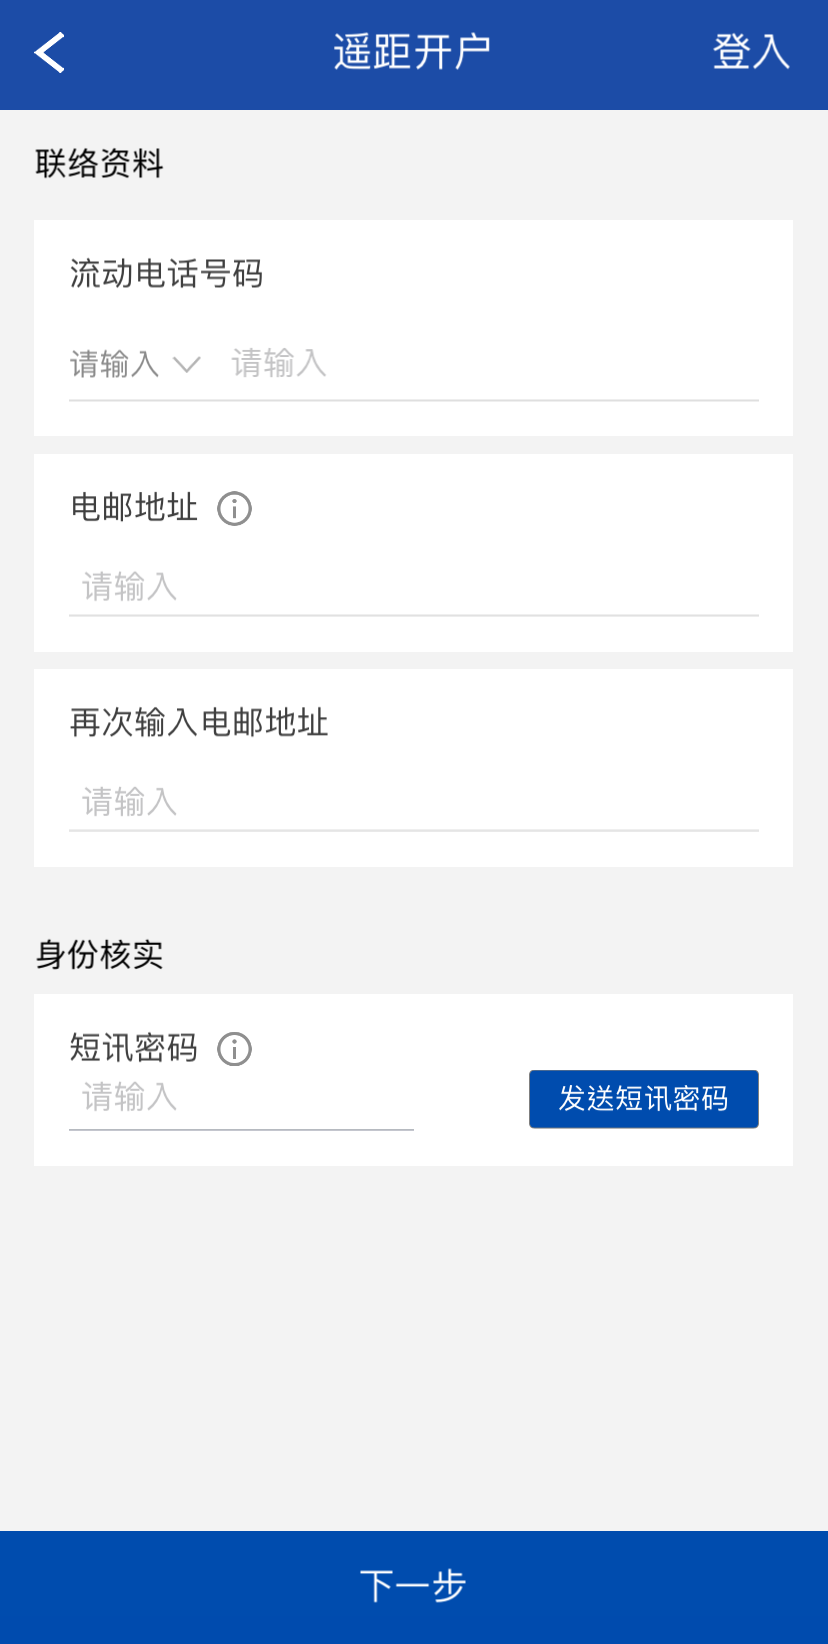
Task: Expand the country code chevron arrow
Action: click(187, 364)
